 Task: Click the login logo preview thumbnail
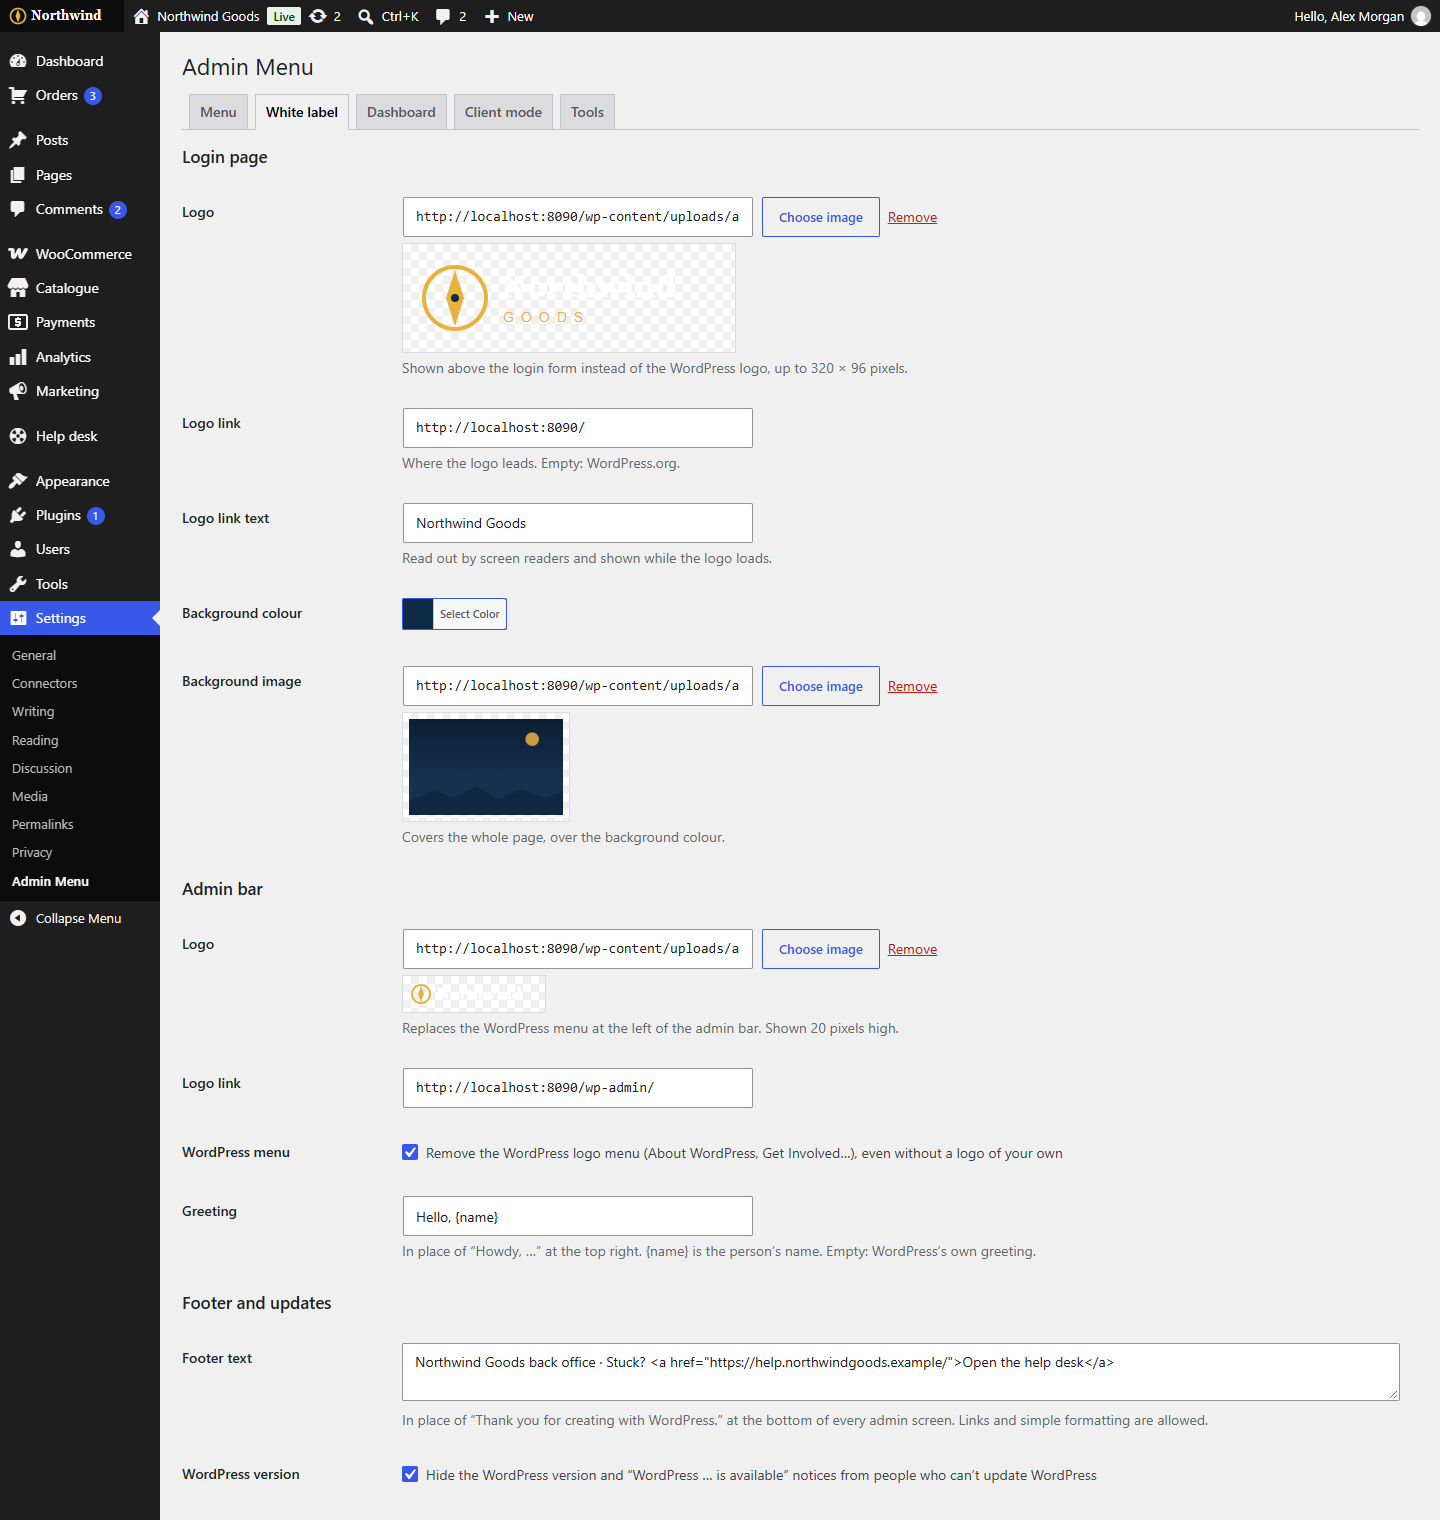click(x=569, y=298)
